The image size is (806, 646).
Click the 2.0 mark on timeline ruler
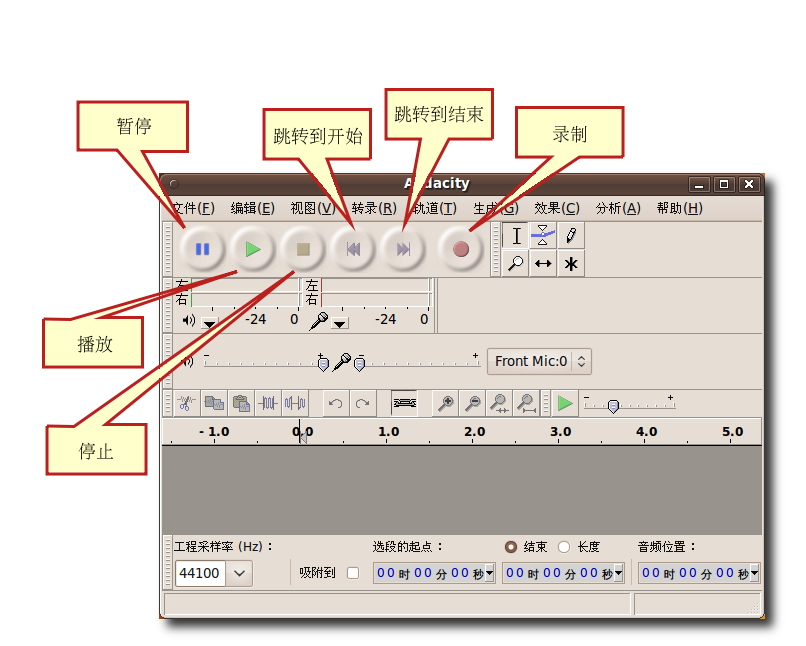(x=474, y=432)
